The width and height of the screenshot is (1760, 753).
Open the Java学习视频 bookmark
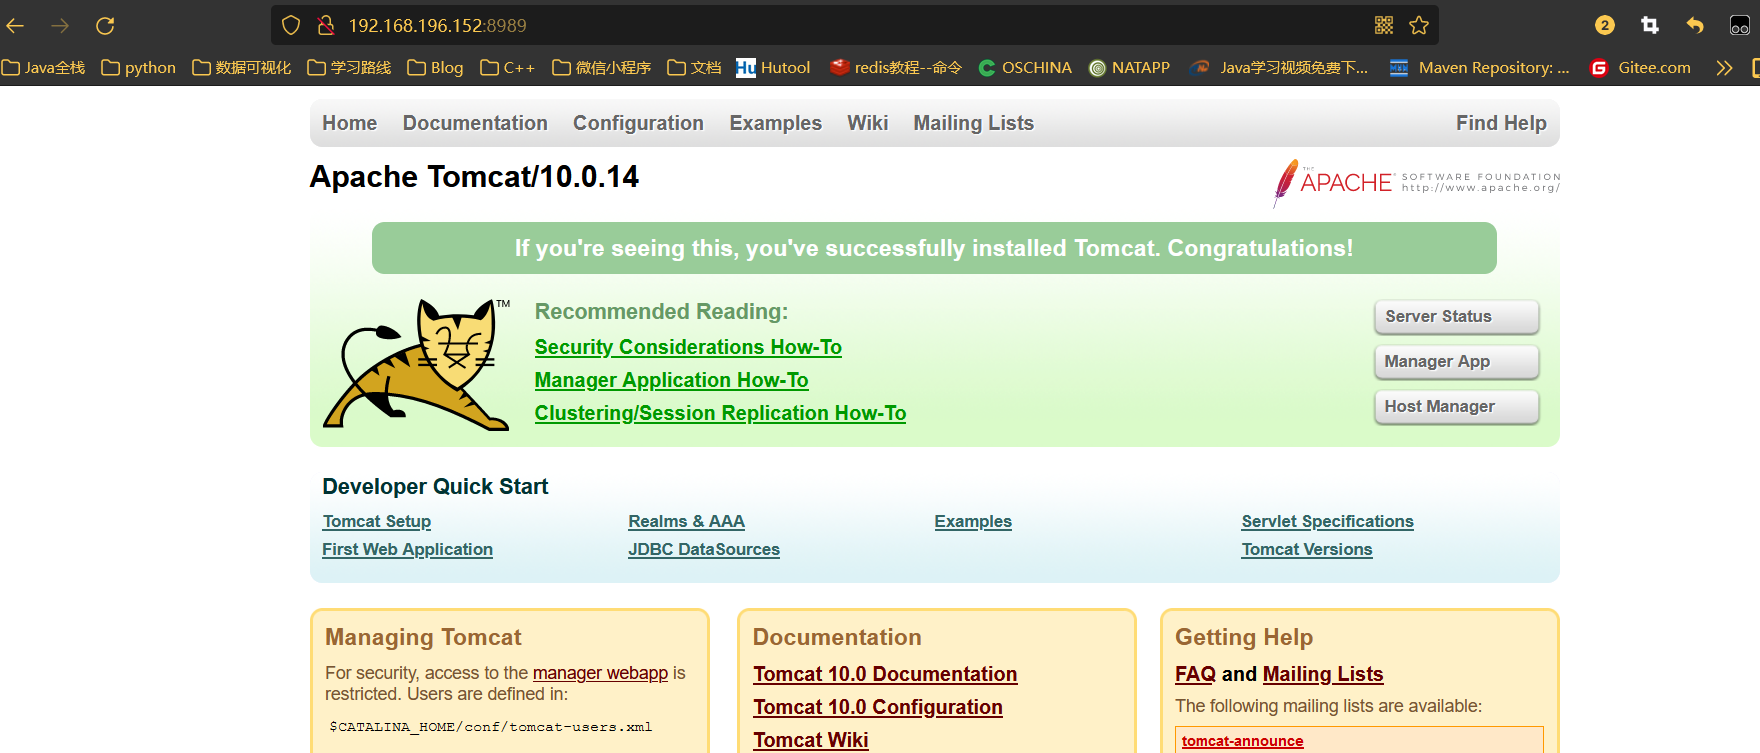point(1279,68)
